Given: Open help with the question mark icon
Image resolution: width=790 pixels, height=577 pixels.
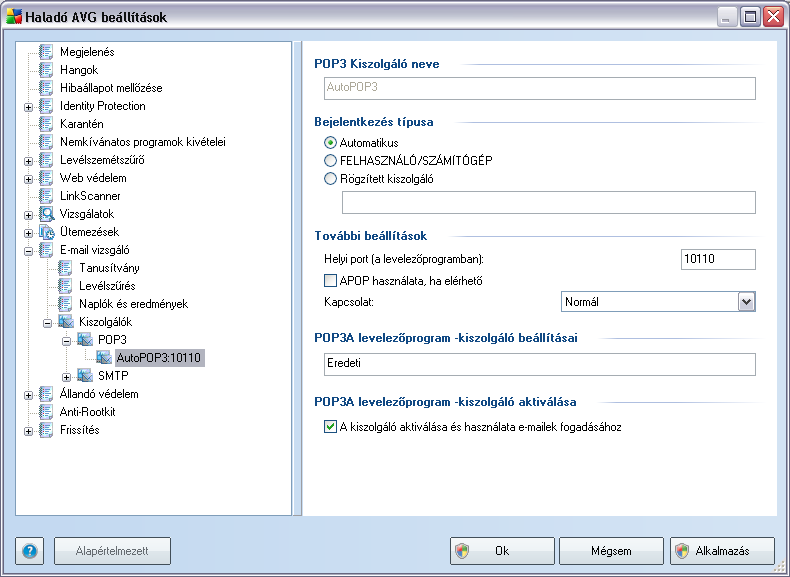Looking at the screenshot, I should pyautogui.click(x=30, y=551).
